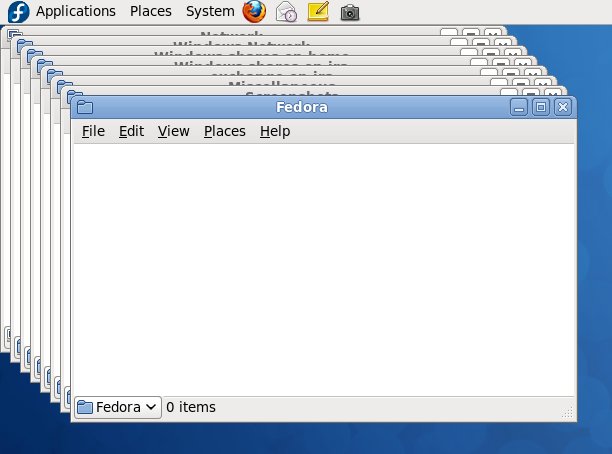612x454 pixels.
Task: Open the System menu
Action: coord(210,11)
